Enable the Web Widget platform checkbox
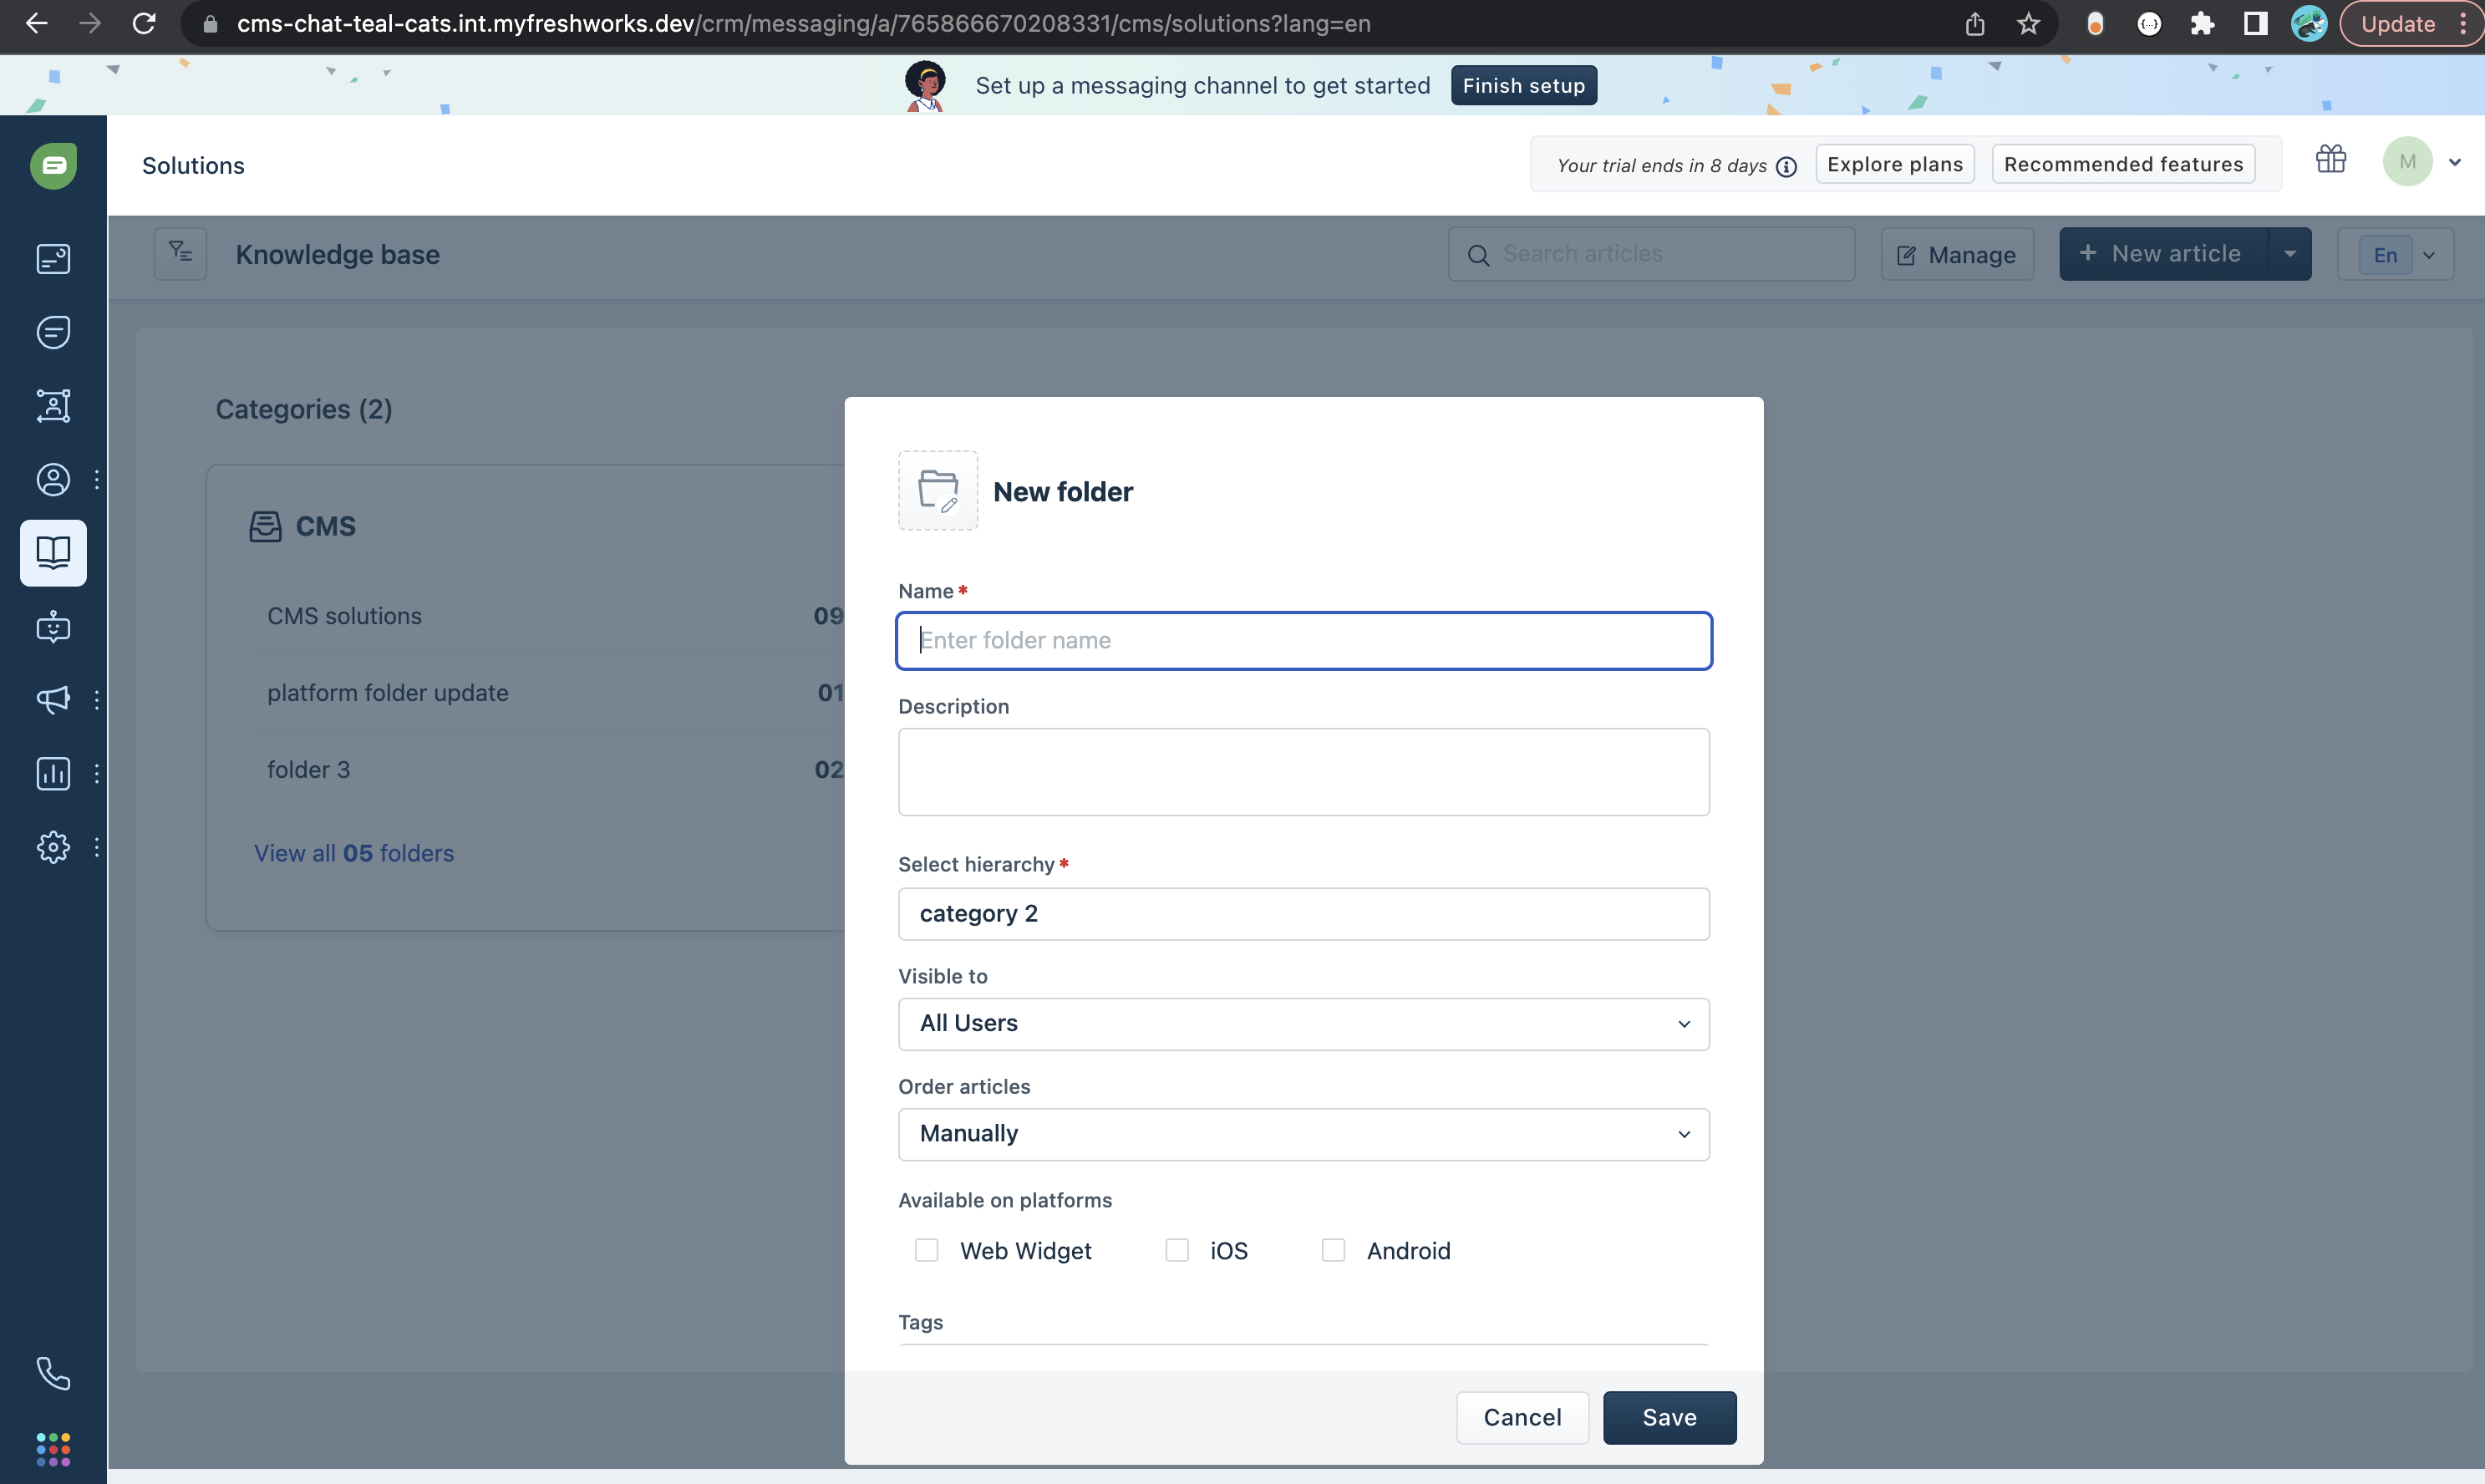 click(926, 1250)
